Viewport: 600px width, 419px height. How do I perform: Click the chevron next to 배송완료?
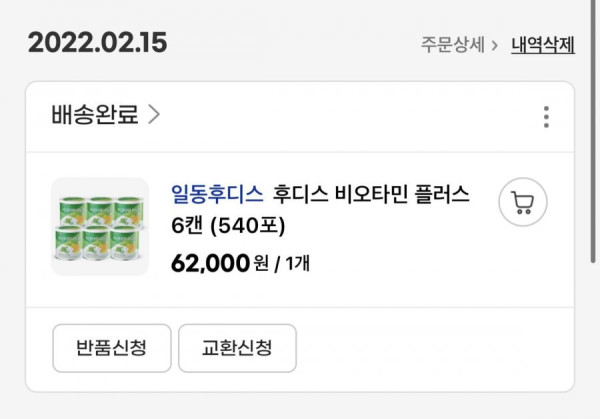(x=154, y=114)
